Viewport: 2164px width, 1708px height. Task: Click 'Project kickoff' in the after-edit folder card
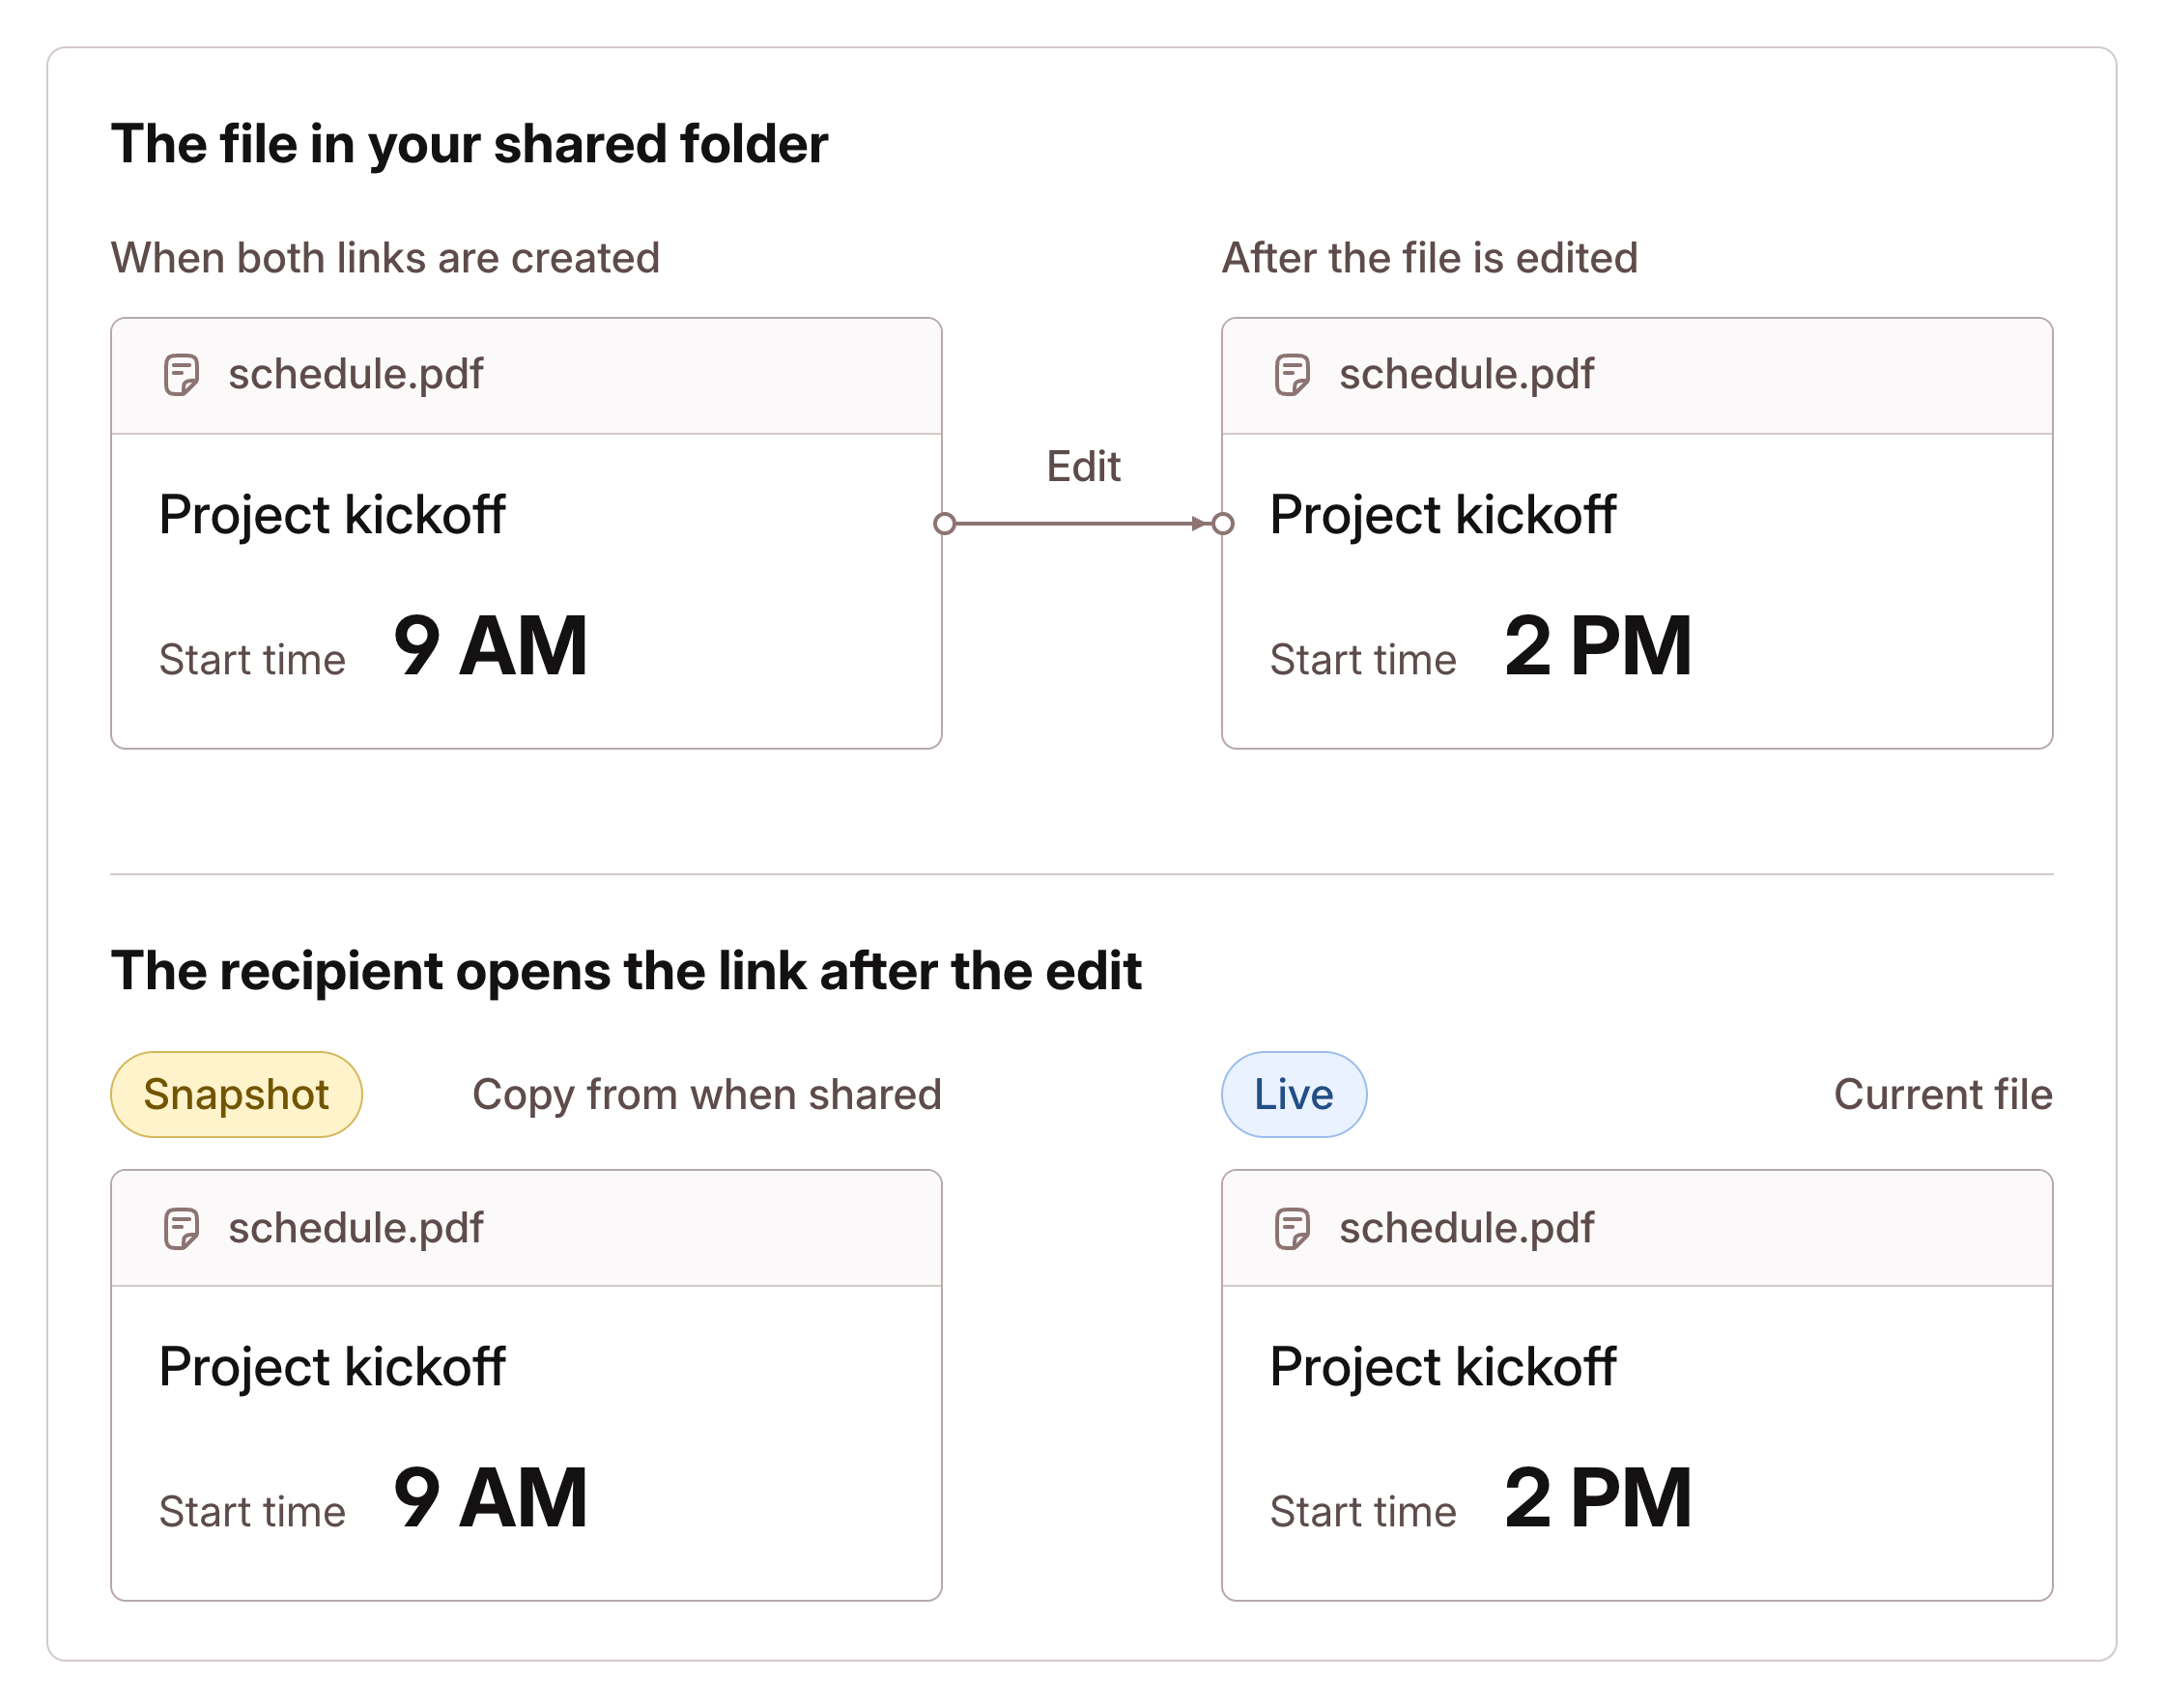point(1443,515)
